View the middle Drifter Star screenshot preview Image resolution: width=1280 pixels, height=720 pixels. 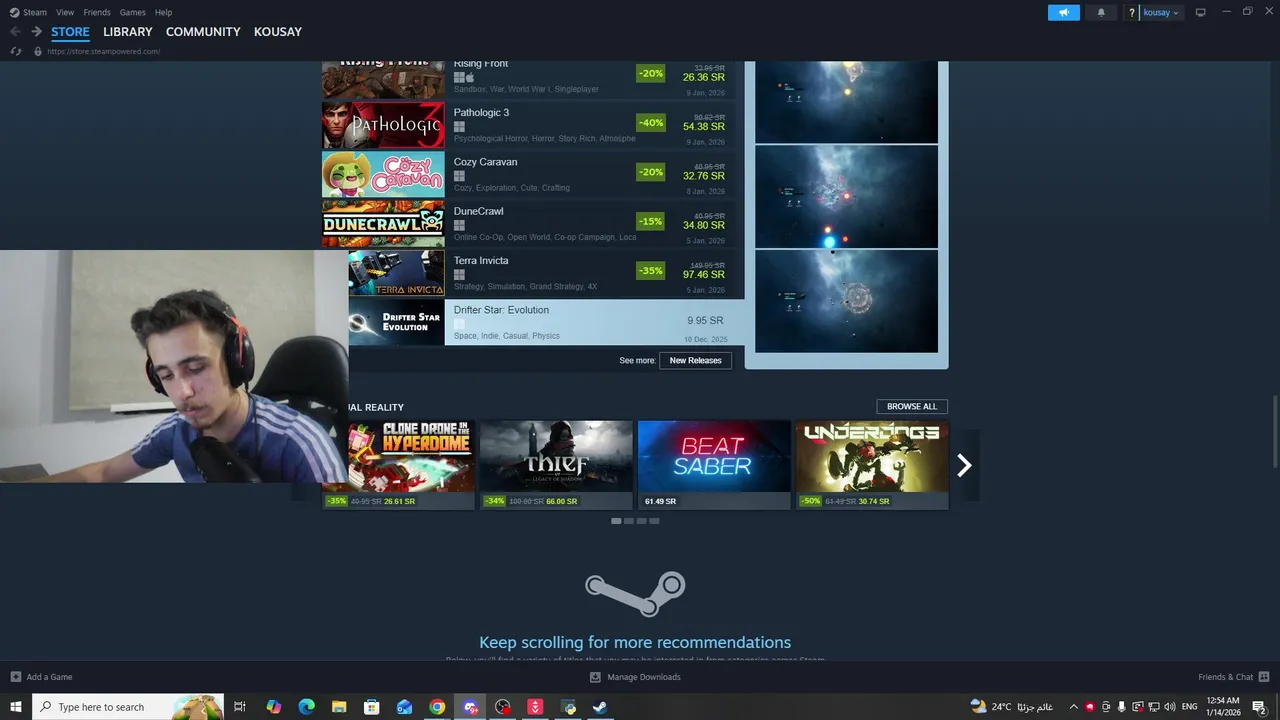(x=846, y=197)
